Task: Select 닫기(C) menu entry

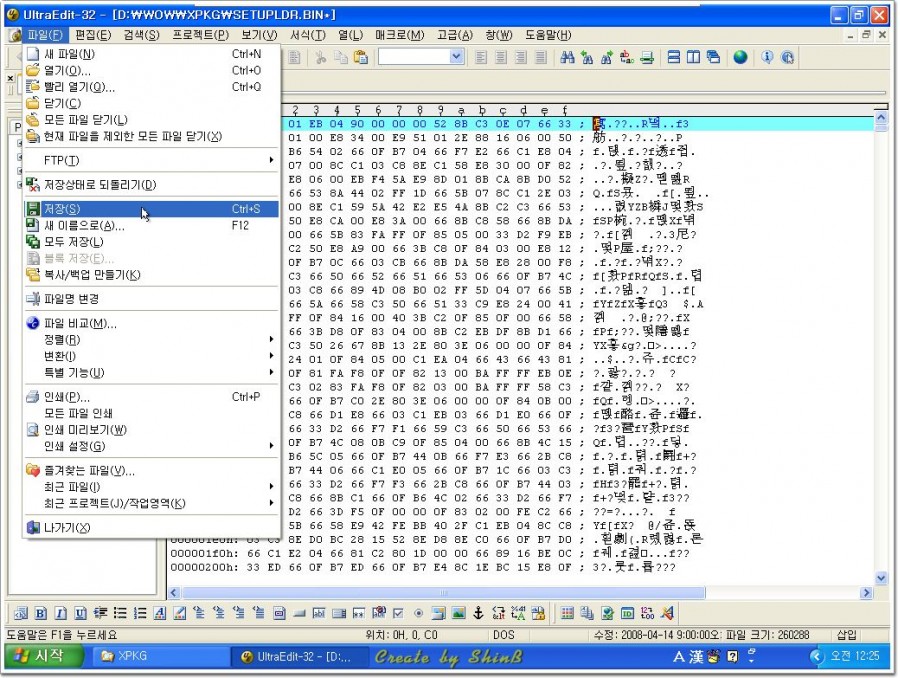Action: (x=152, y=103)
